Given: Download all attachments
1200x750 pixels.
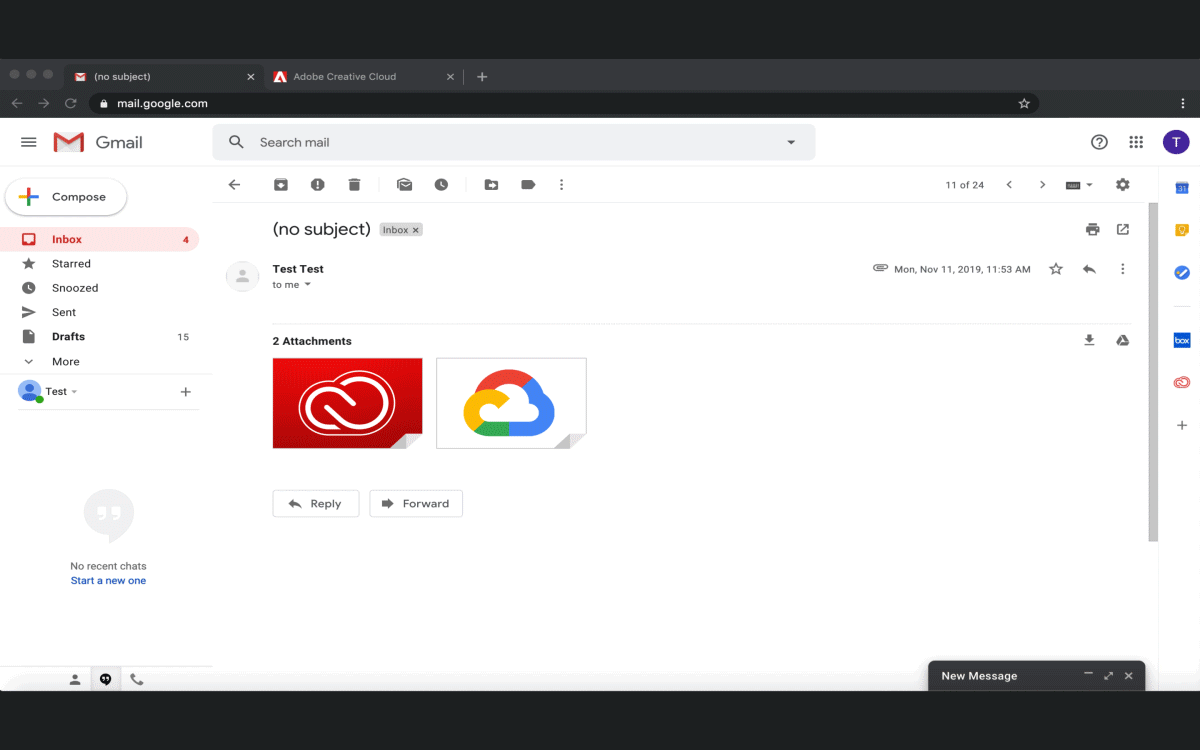Looking at the screenshot, I should pos(1089,340).
